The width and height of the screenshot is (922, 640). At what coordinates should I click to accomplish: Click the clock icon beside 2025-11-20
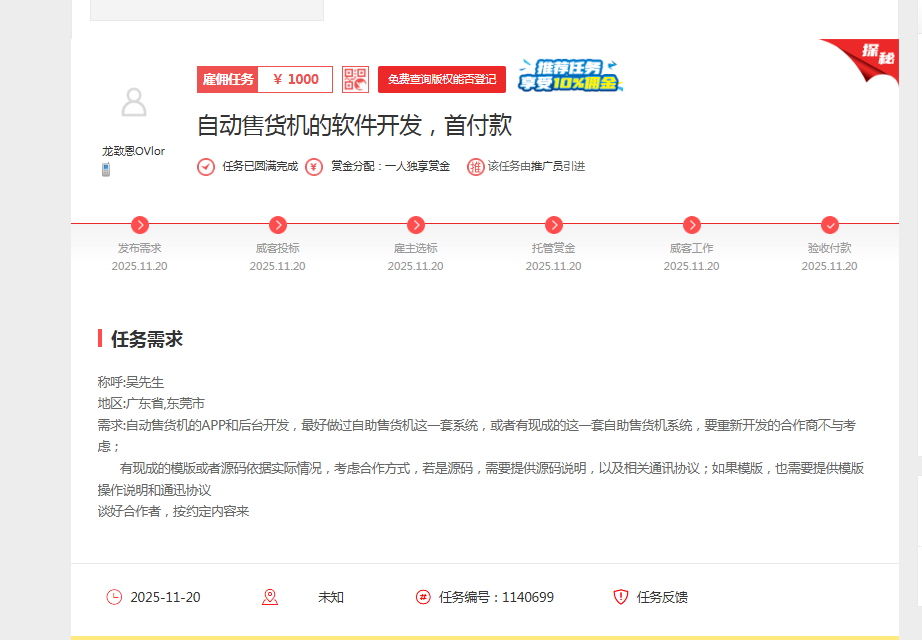pyautogui.click(x=114, y=597)
